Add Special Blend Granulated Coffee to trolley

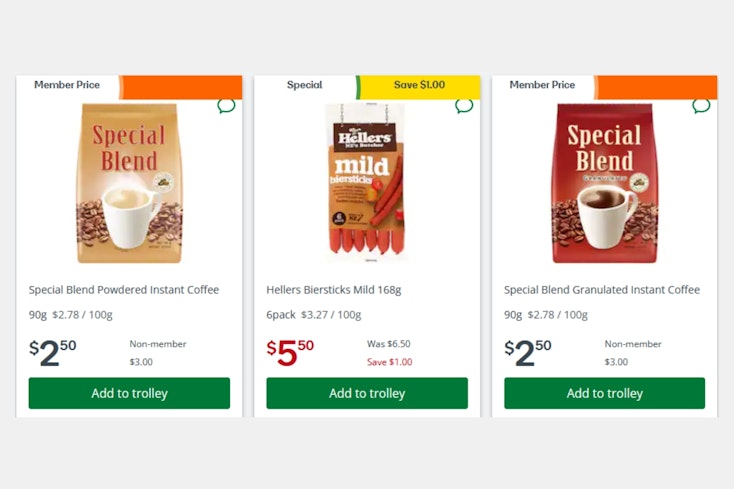pyautogui.click(x=604, y=393)
